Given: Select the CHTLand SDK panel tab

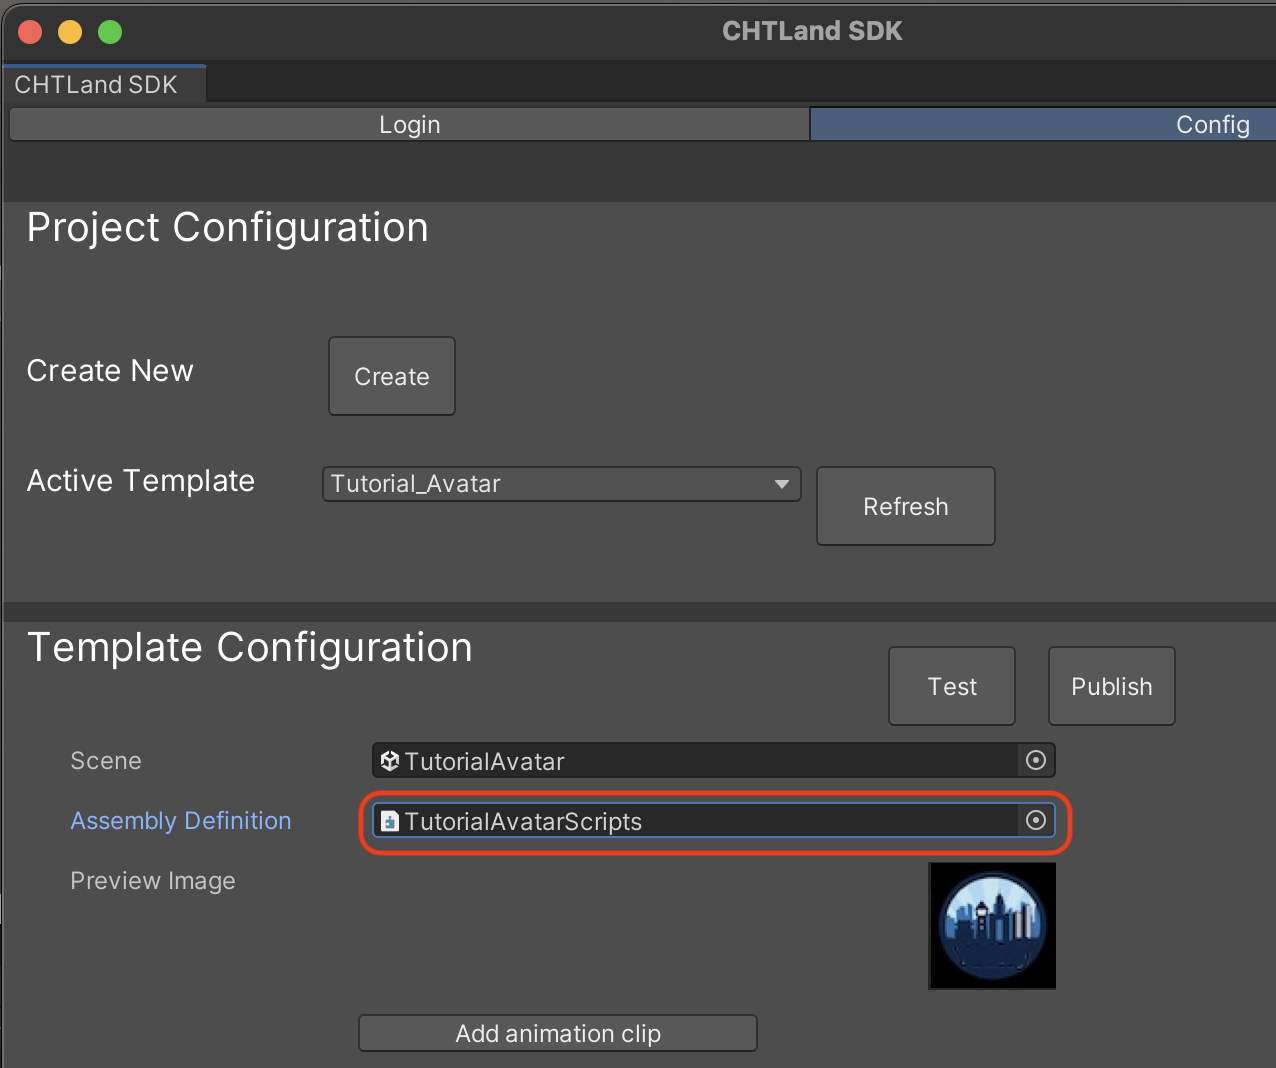Looking at the screenshot, I should (x=97, y=85).
